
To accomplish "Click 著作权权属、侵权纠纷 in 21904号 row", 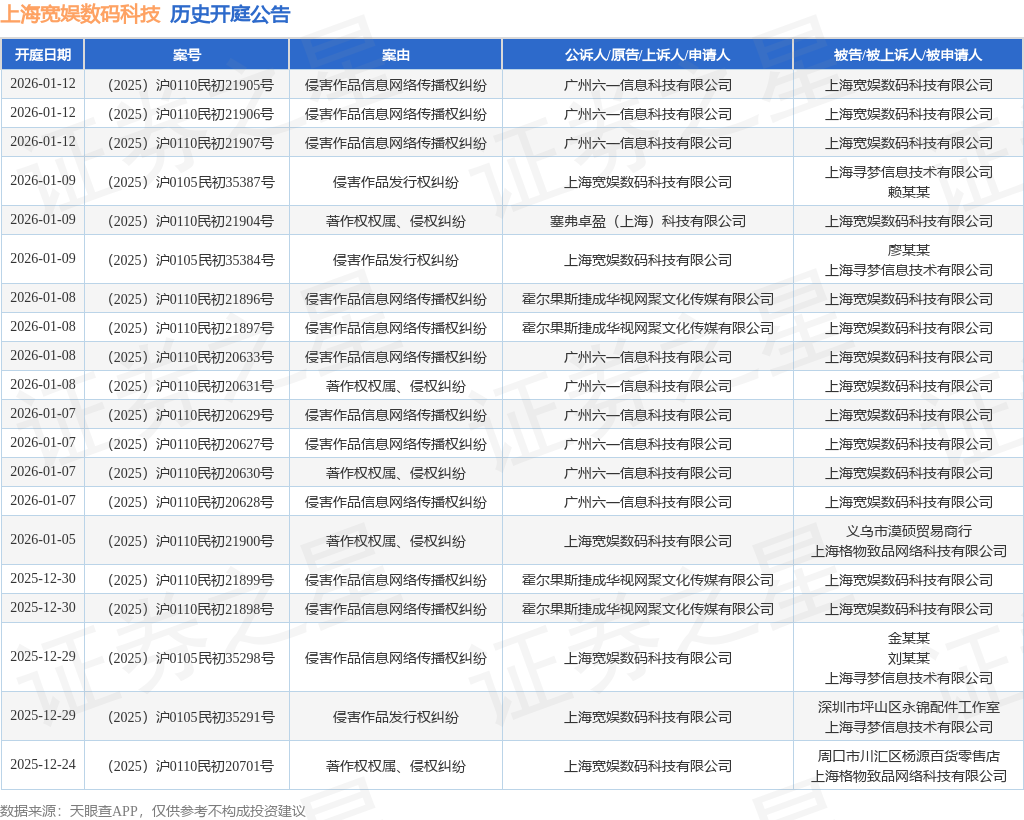I will pyautogui.click(x=396, y=221).
